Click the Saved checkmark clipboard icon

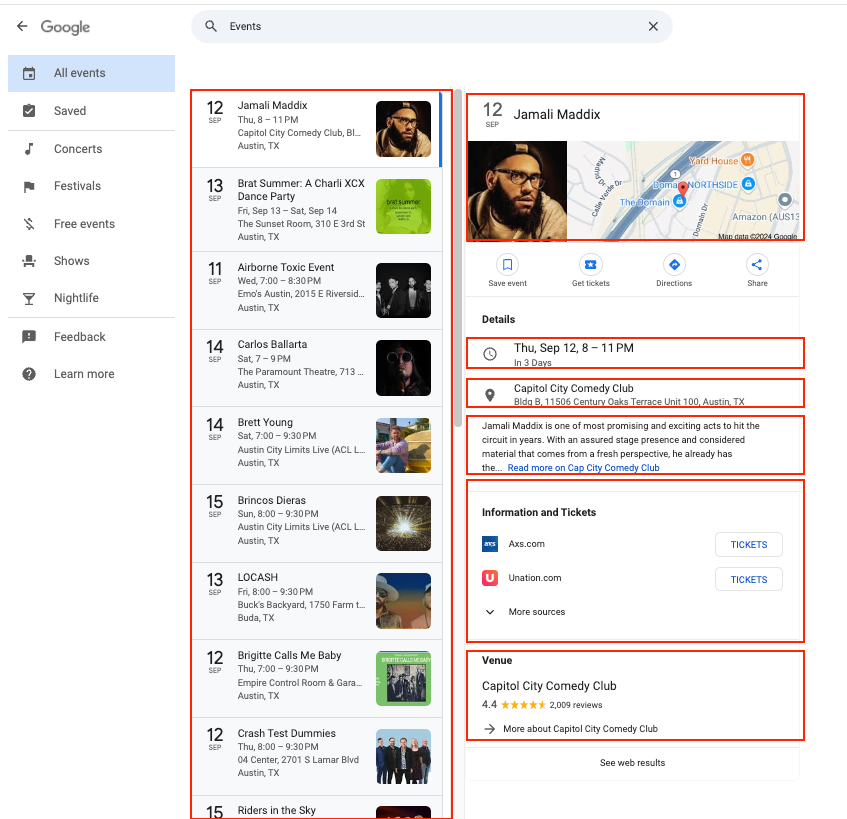click(x=29, y=111)
